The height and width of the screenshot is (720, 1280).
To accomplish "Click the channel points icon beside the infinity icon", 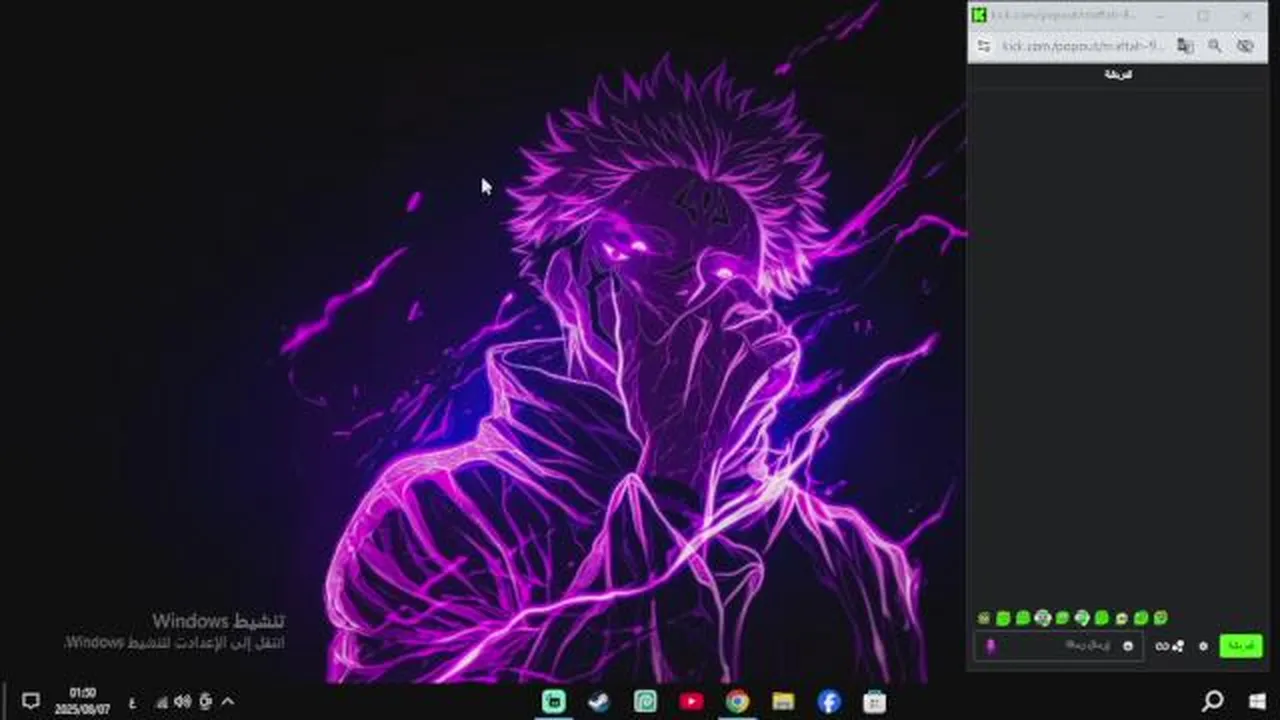I will (1178, 646).
